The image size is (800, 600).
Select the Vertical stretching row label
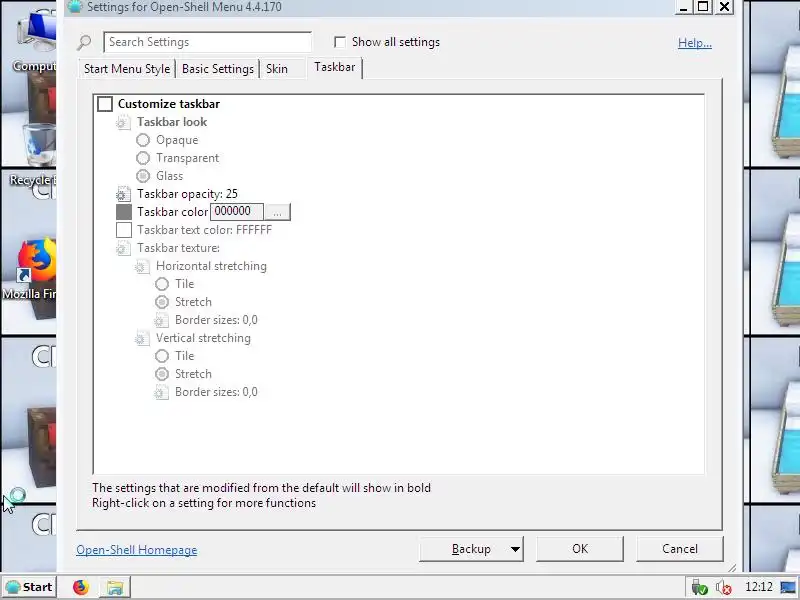tap(203, 338)
